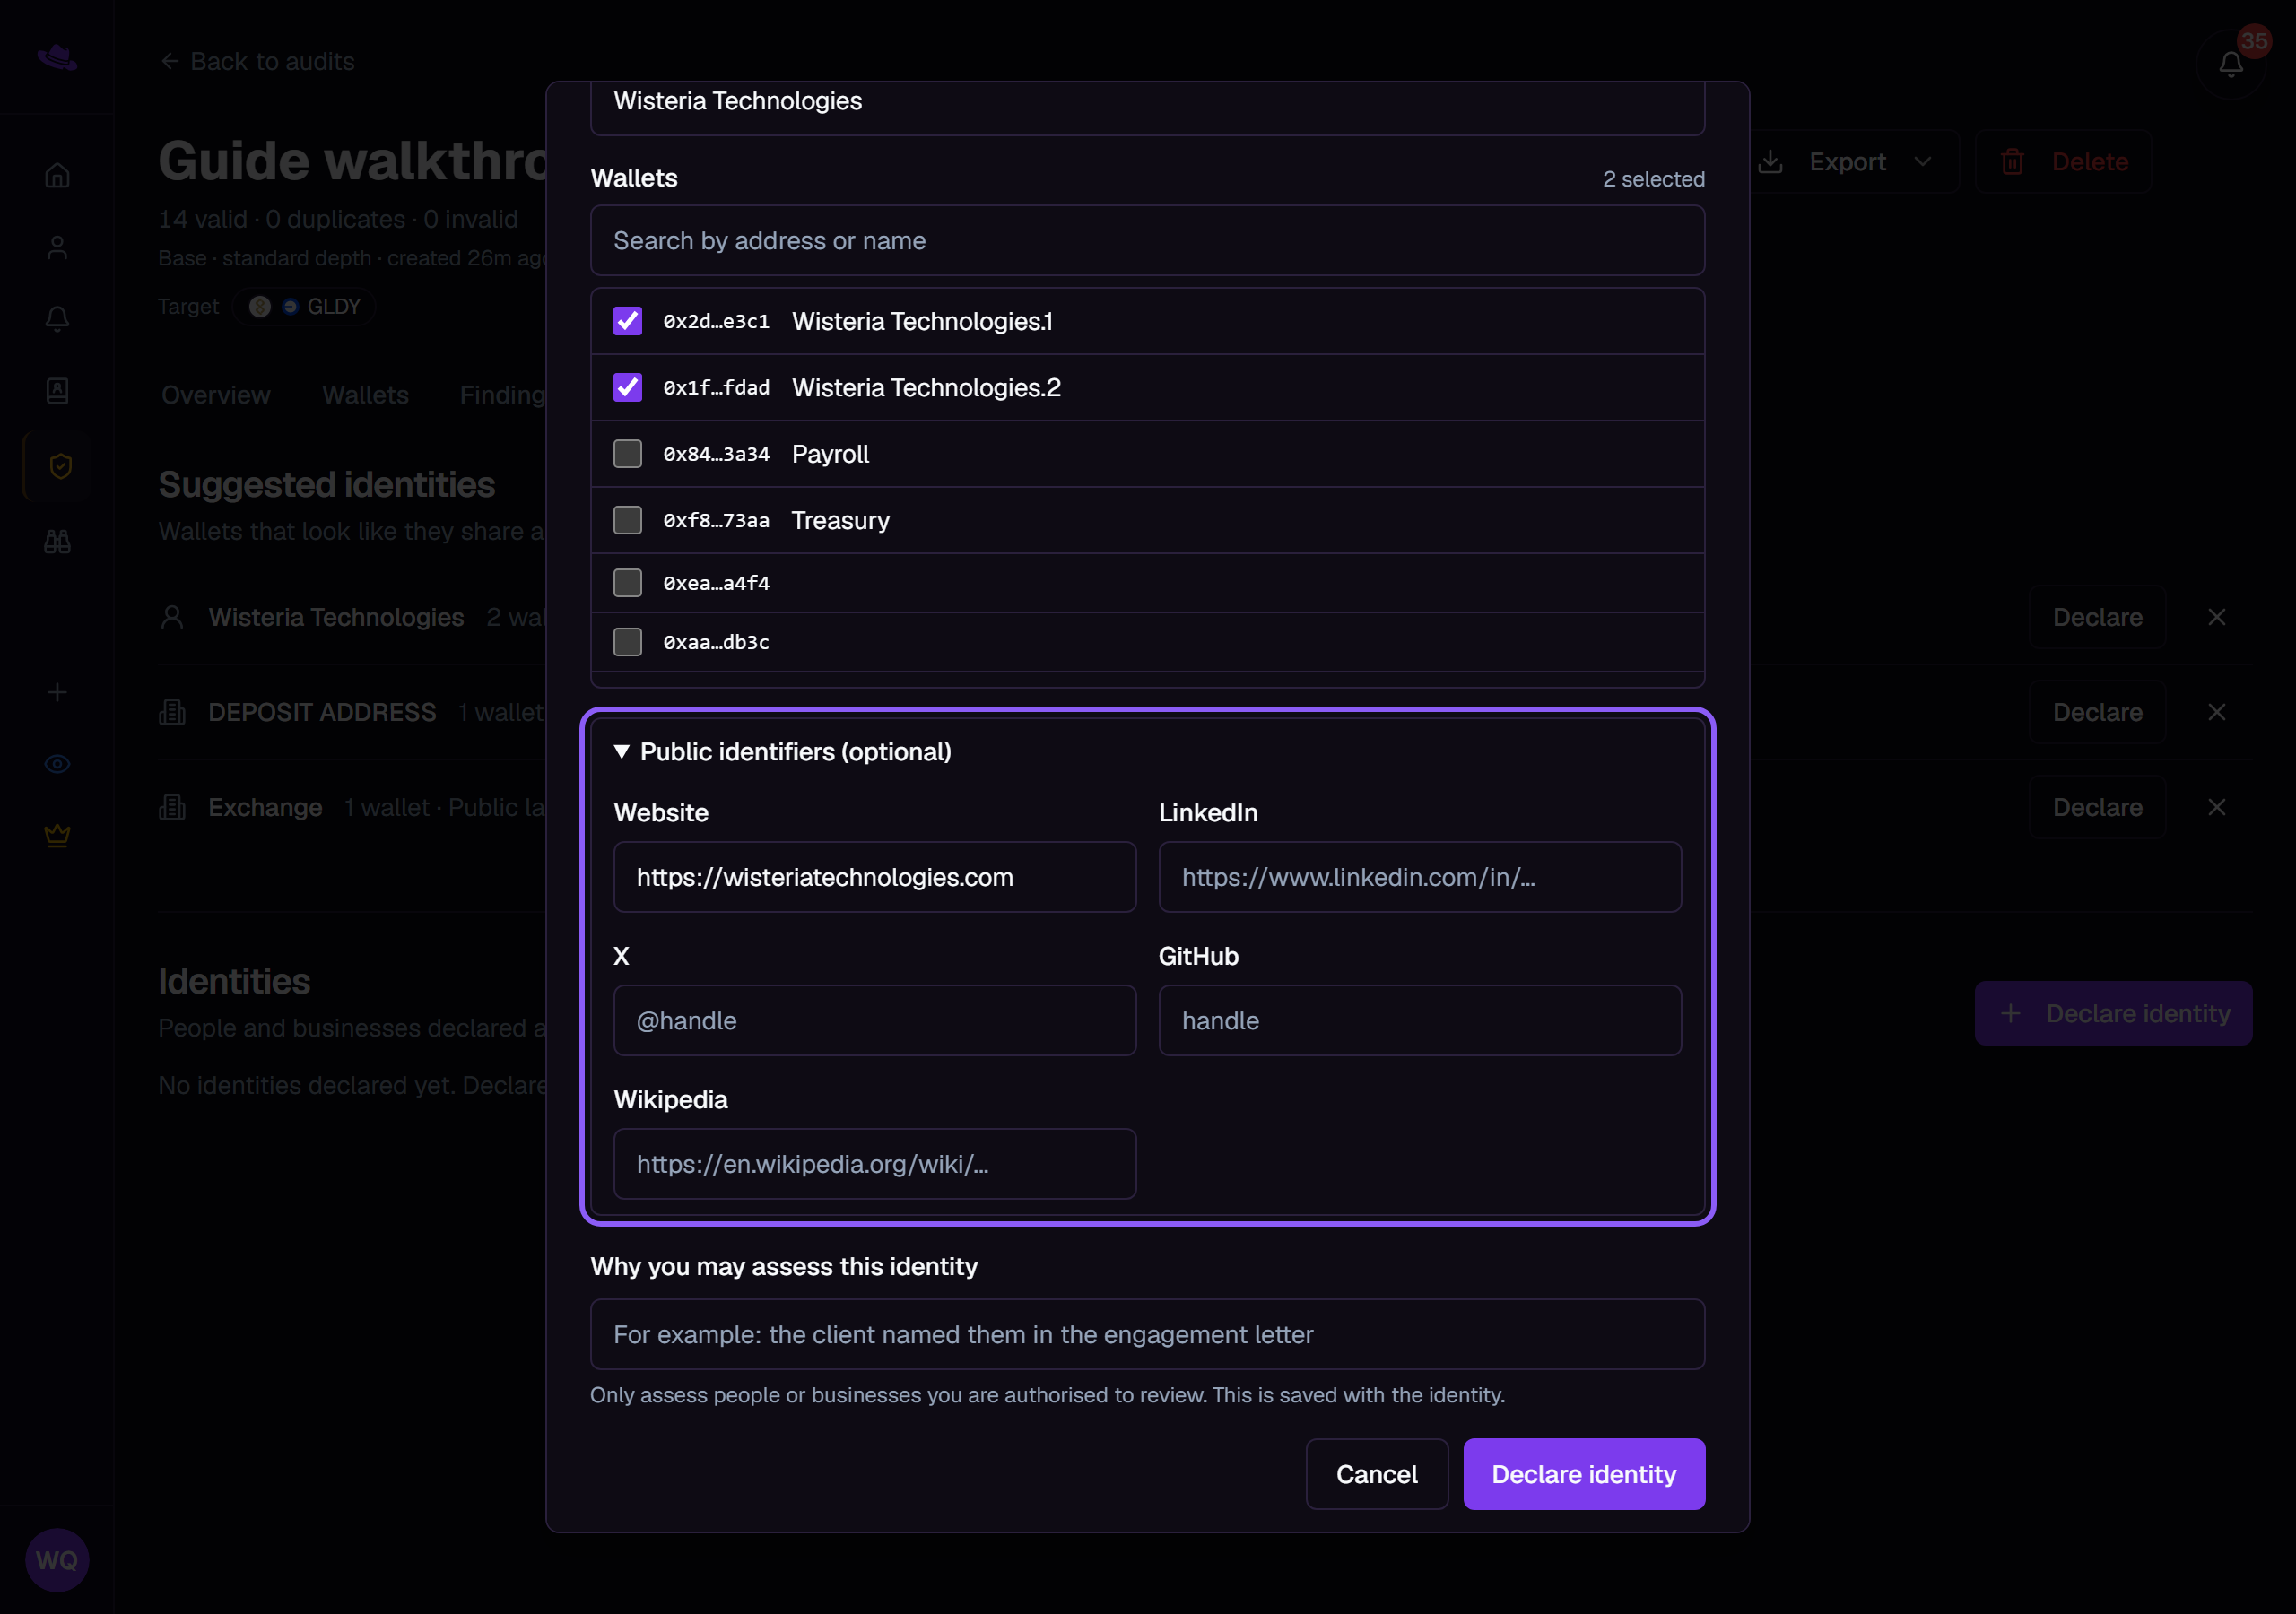Screen dimensions: 2296x1614
Task: Open the eye watch sidebar icon
Action: (57, 764)
